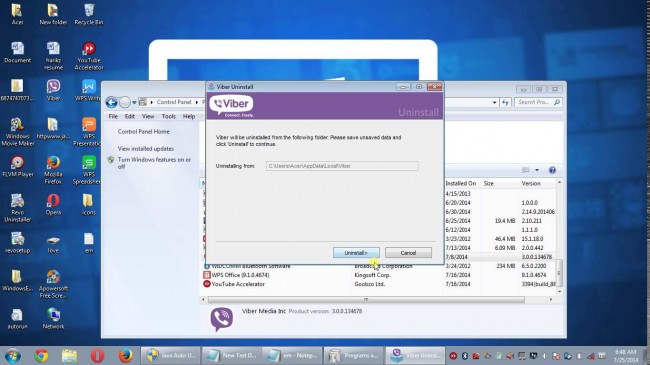This screenshot has width=650, height=365.
Task: Launch Mozilla Firefox desktop shortcut
Action: 53,170
